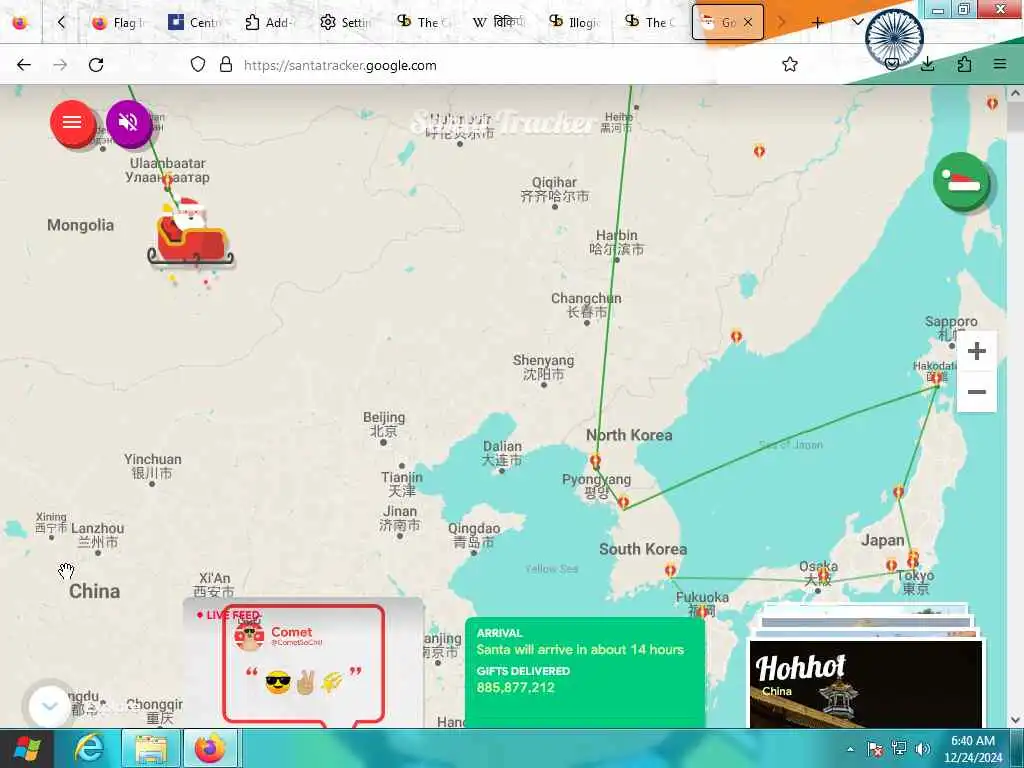Open the volume tray icon
This screenshot has height=768, width=1024.
point(923,749)
